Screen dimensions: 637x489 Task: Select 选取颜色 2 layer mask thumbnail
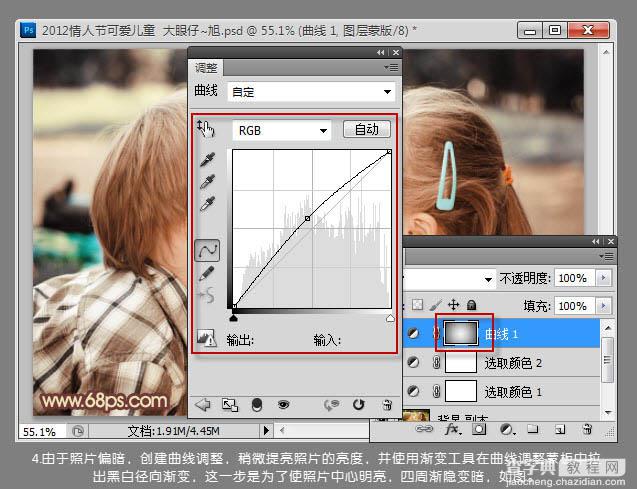click(461, 362)
